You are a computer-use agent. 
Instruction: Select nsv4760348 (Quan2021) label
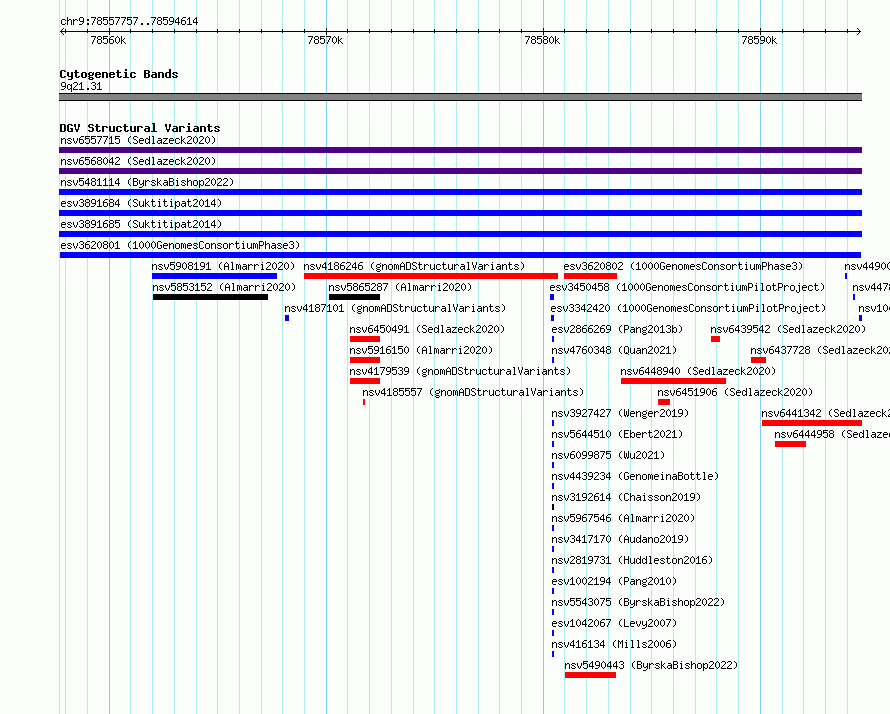614,350
